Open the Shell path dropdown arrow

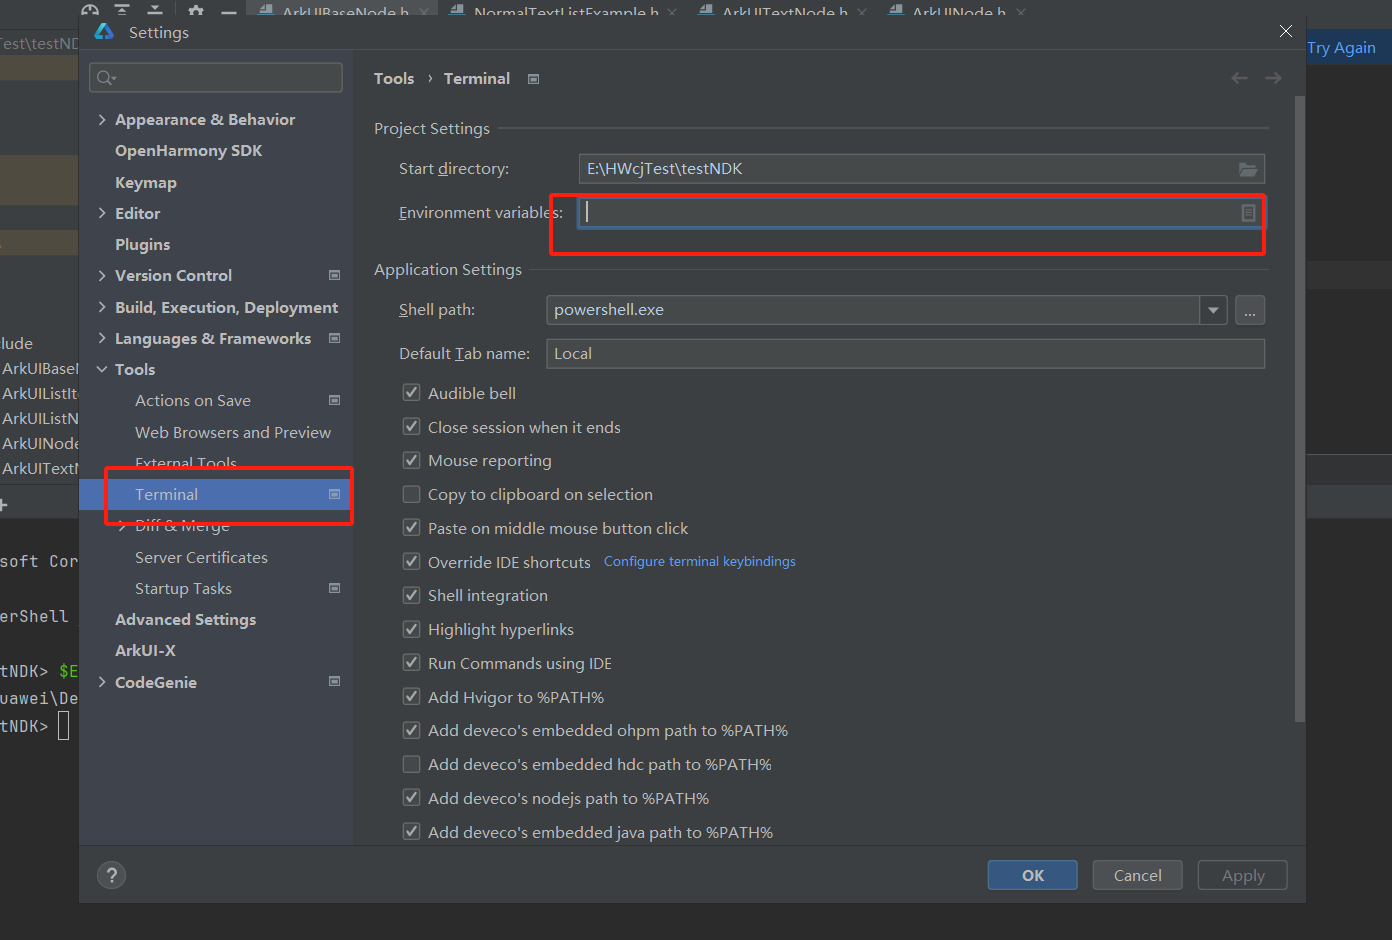click(x=1213, y=310)
